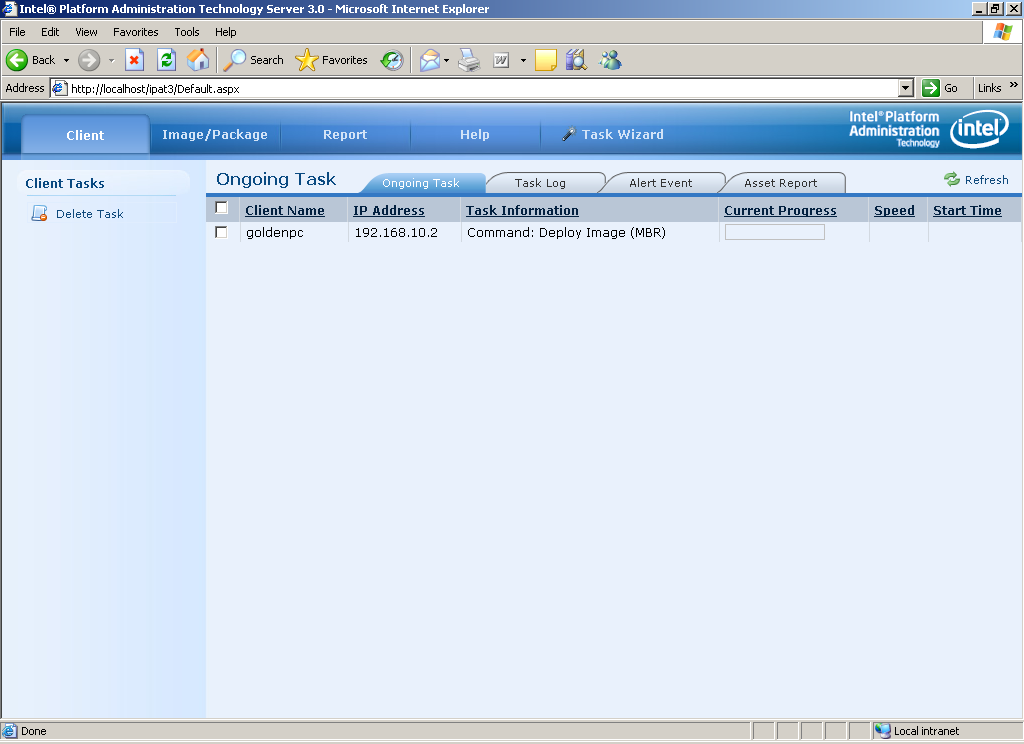Open the Research books icon
The width and height of the screenshot is (1024, 744).
(576, 60)
